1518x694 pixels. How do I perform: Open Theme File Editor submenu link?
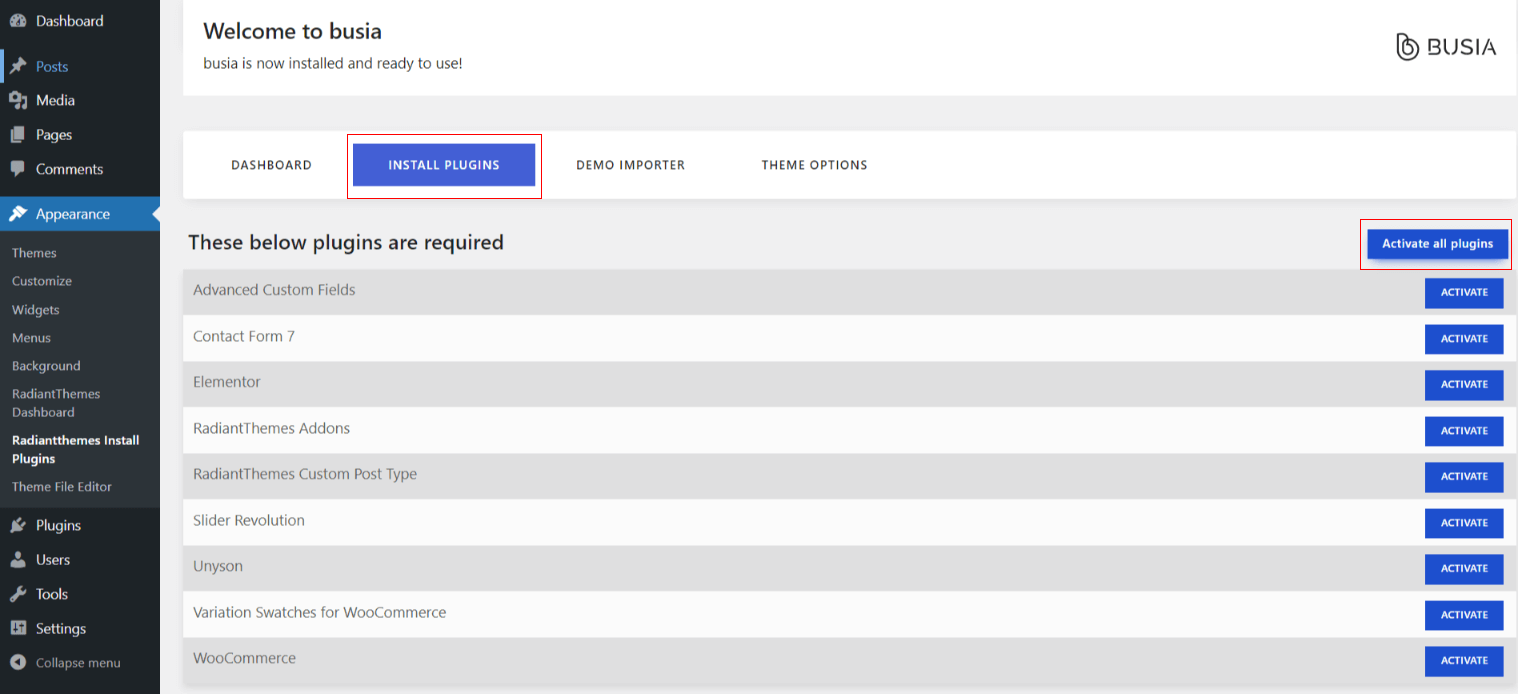(x=62, y=487)
